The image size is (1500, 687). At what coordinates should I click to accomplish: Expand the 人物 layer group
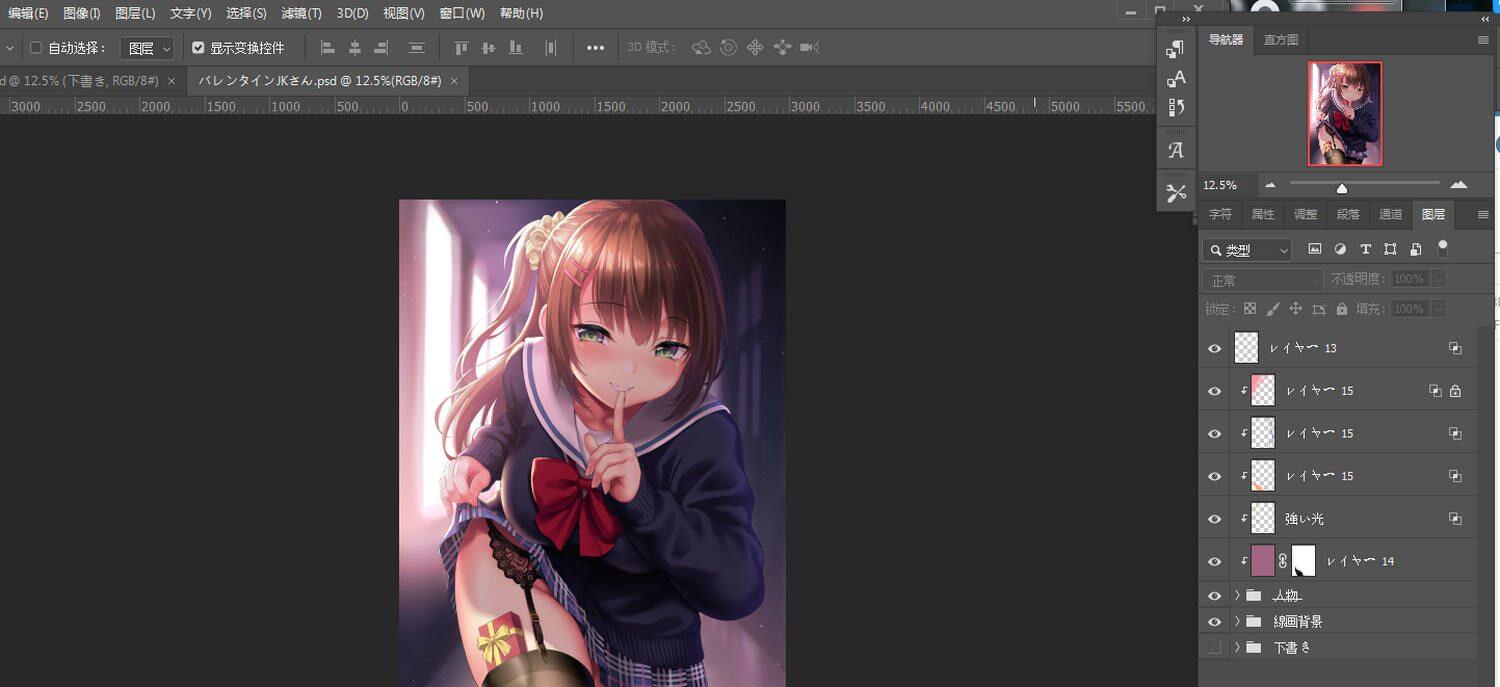pyautogui.click(x=1237, y=596)
